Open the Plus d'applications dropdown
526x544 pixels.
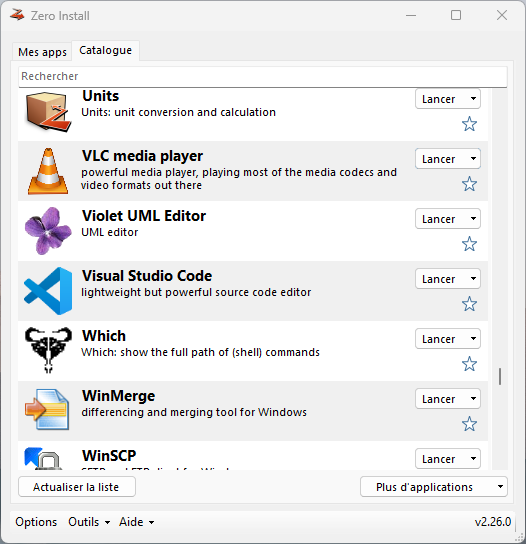(x=434, y=487)
